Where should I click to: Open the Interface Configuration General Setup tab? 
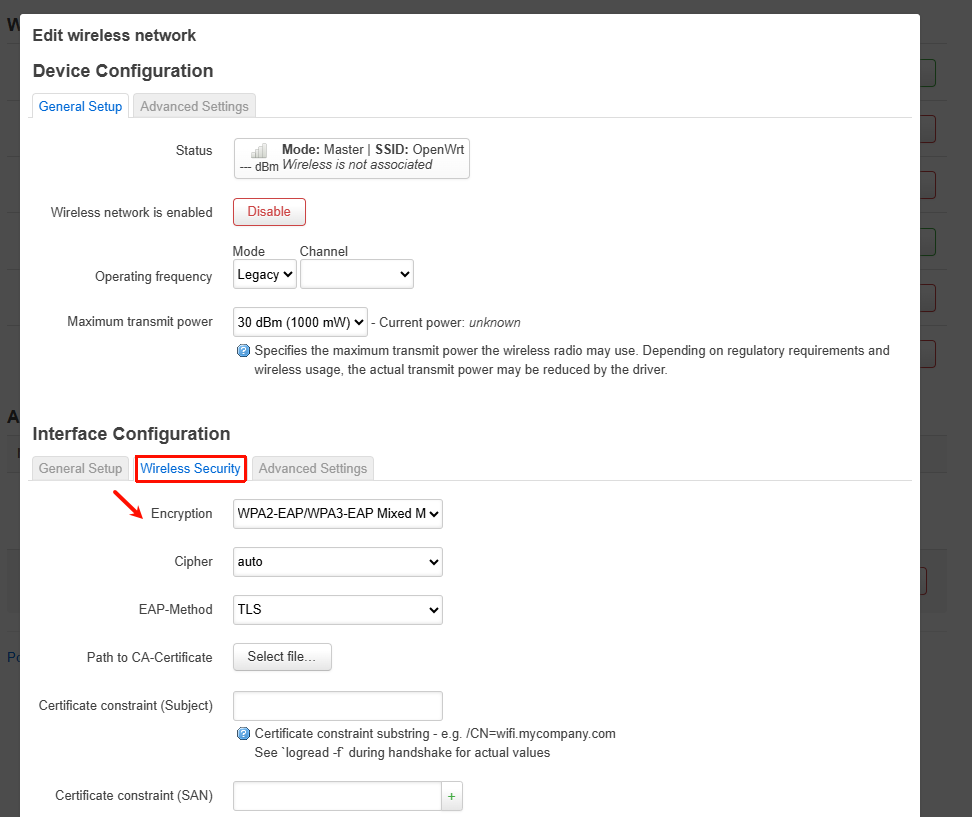pos(80,468)
